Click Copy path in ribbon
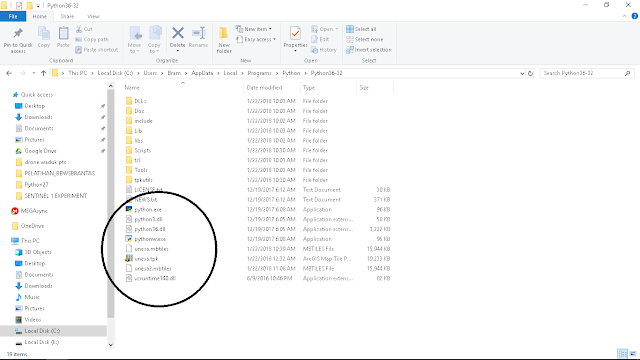Screen dimensions: 640x360 click(x=92, y=40)
